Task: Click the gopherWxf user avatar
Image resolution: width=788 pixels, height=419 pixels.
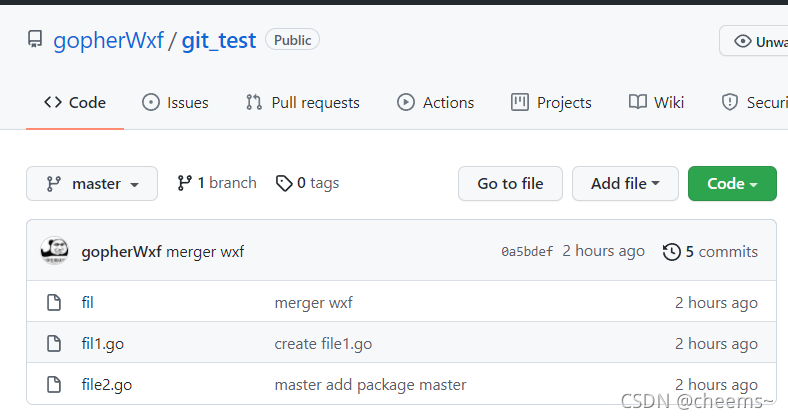Action: click(x=54, y=251)
